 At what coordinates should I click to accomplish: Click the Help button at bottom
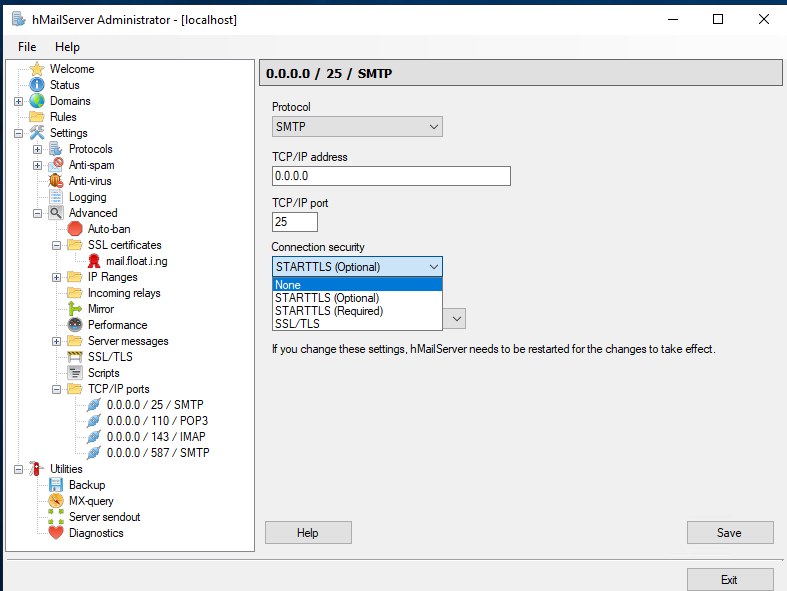(x=308, y=533)
